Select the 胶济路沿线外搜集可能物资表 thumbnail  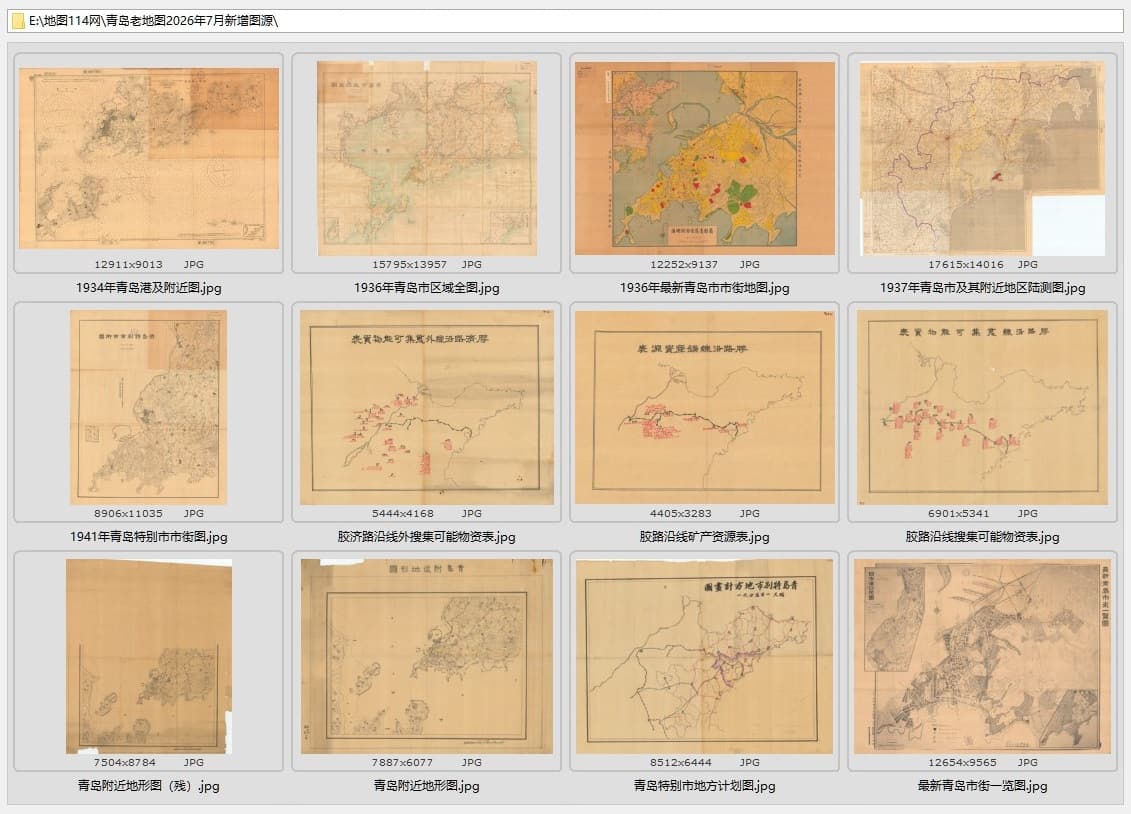pyautogui.click(x=426, y=407)
